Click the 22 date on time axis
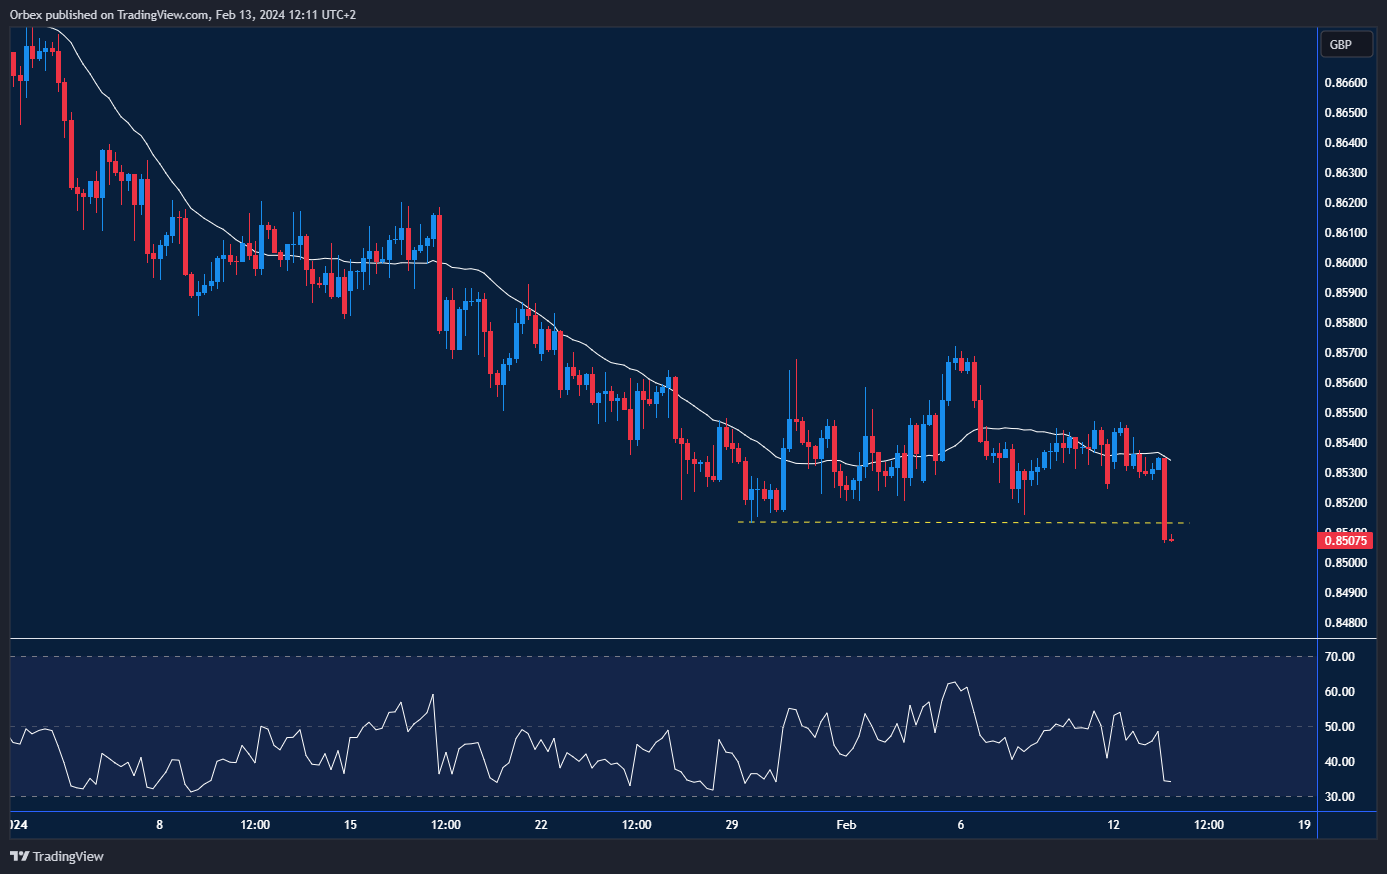This screenshot has height=874, width=1387. pos(541,825)
